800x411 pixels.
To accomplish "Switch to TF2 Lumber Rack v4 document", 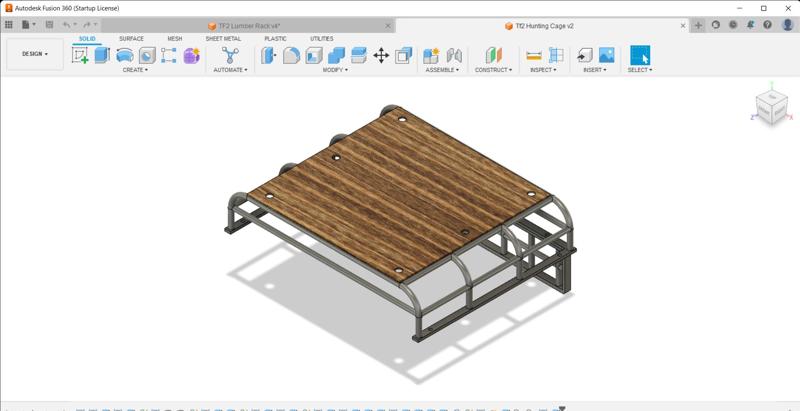I will click(249, 26).
